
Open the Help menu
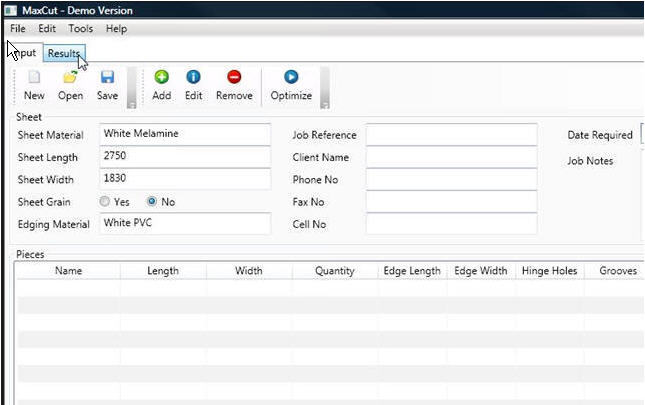116,29
